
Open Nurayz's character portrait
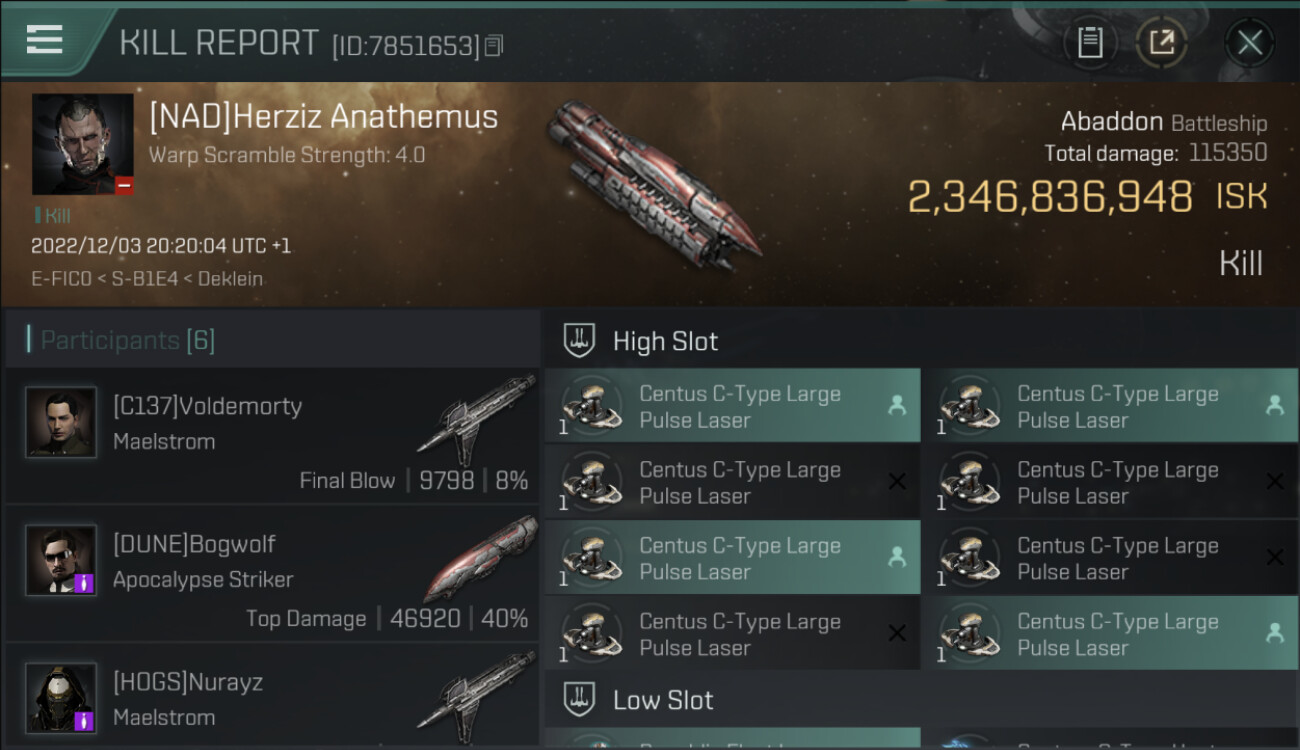[x=61, y=697]
